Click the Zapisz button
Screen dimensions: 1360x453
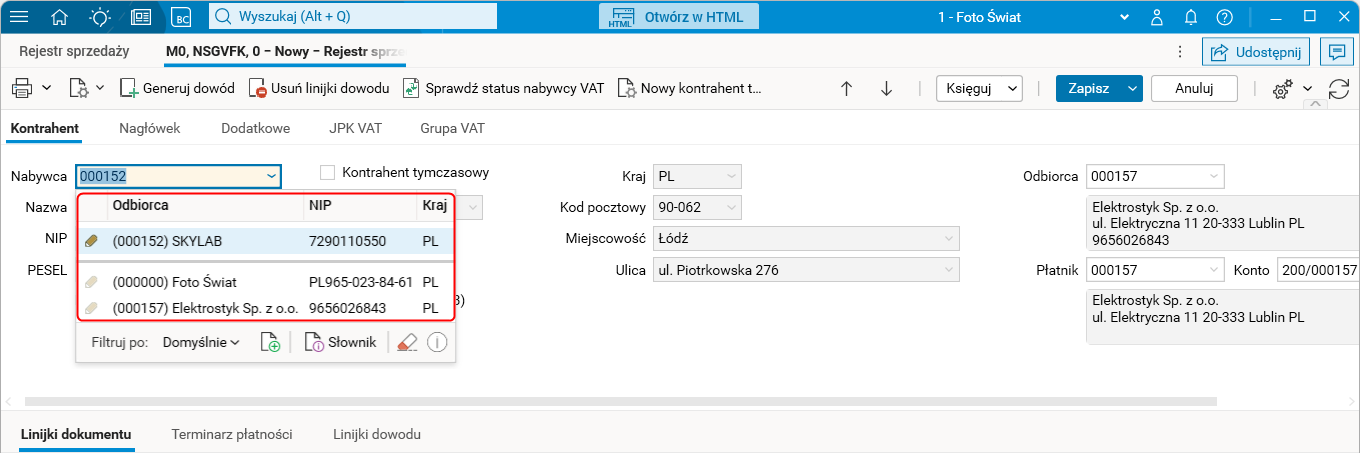1088,88
